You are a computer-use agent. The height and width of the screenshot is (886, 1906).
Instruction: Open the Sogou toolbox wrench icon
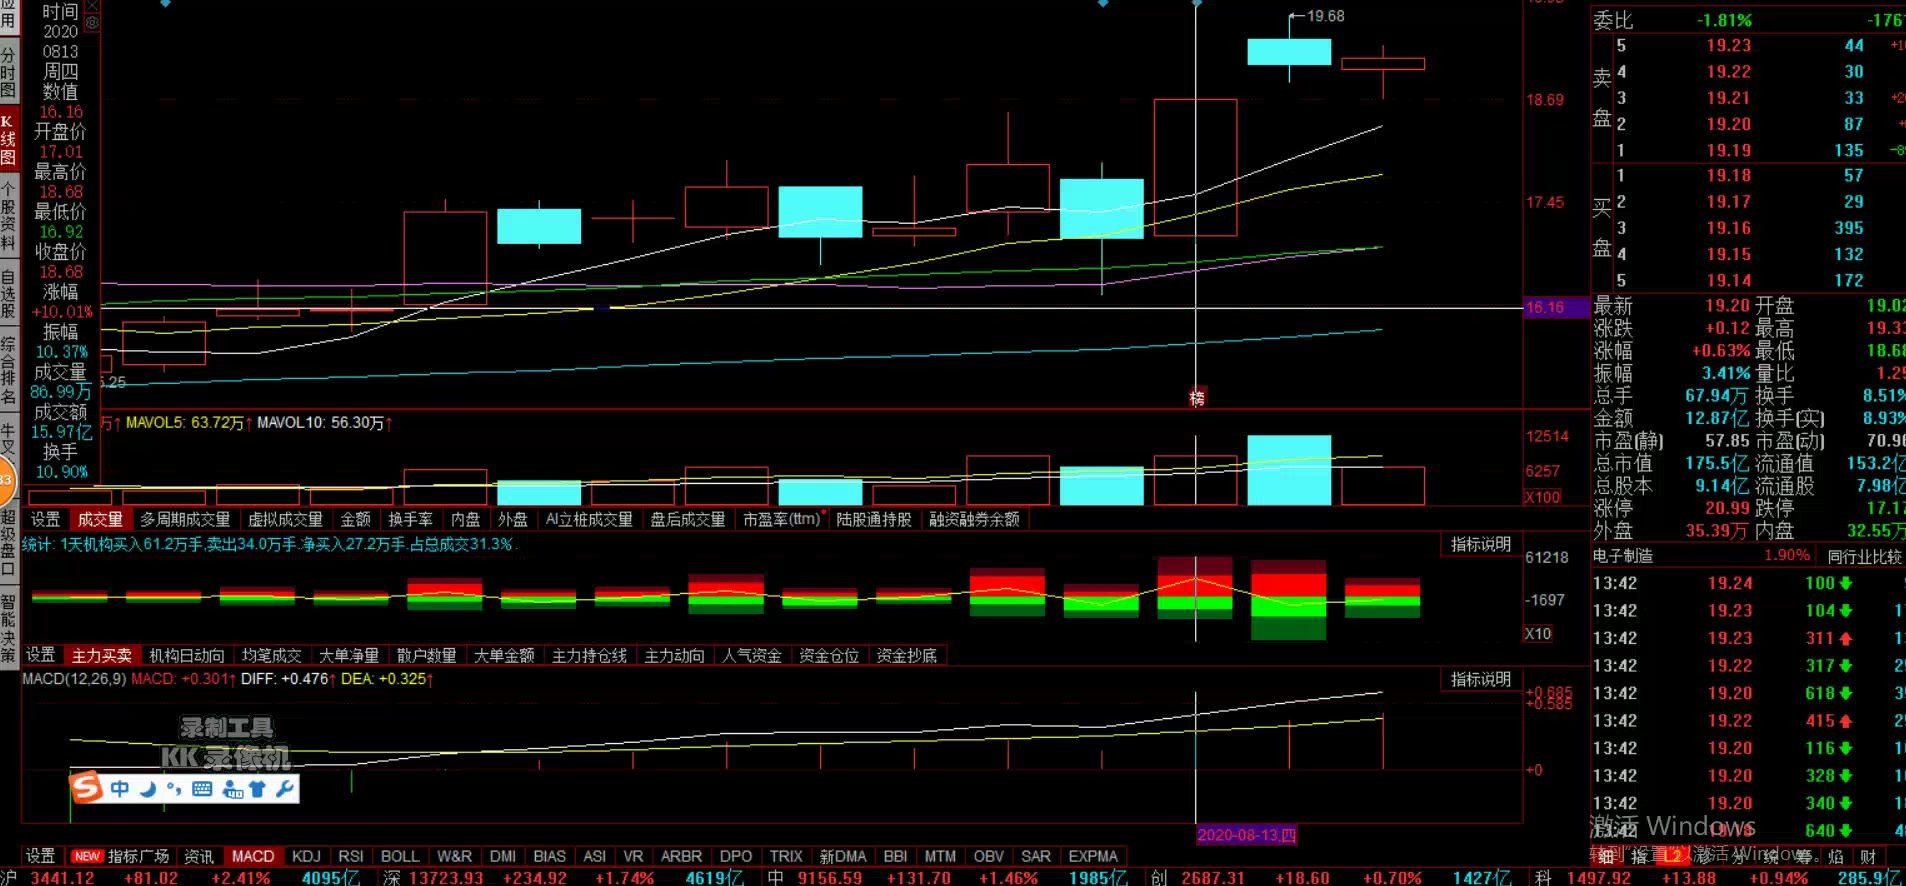(284, 789)
